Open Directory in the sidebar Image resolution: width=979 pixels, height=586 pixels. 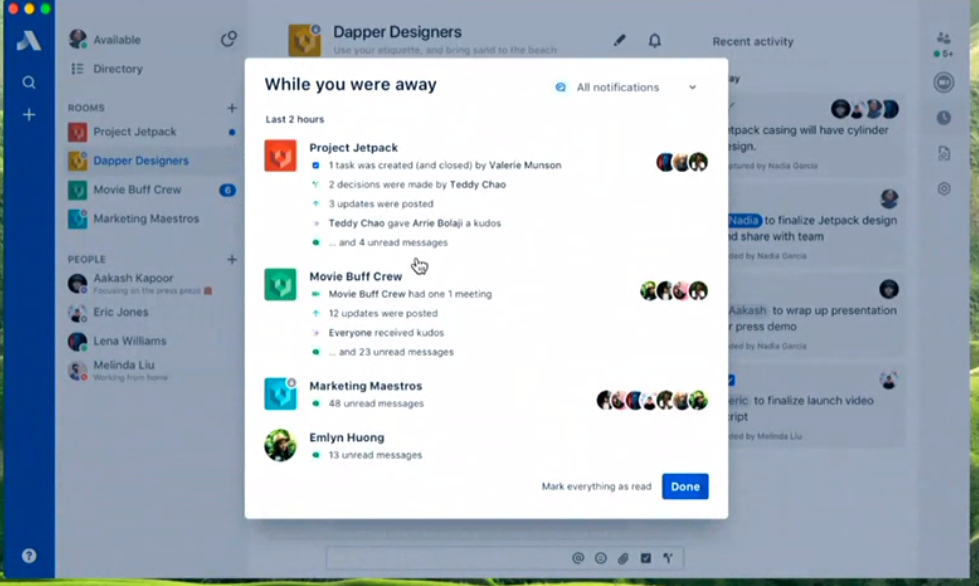click(x=117, y=69)
